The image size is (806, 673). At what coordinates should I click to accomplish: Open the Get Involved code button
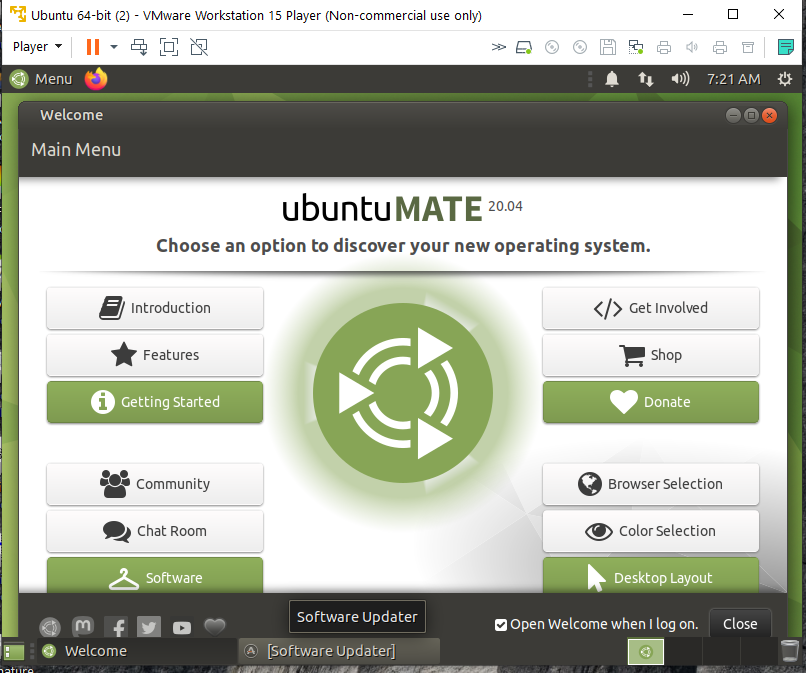[651, 308]
